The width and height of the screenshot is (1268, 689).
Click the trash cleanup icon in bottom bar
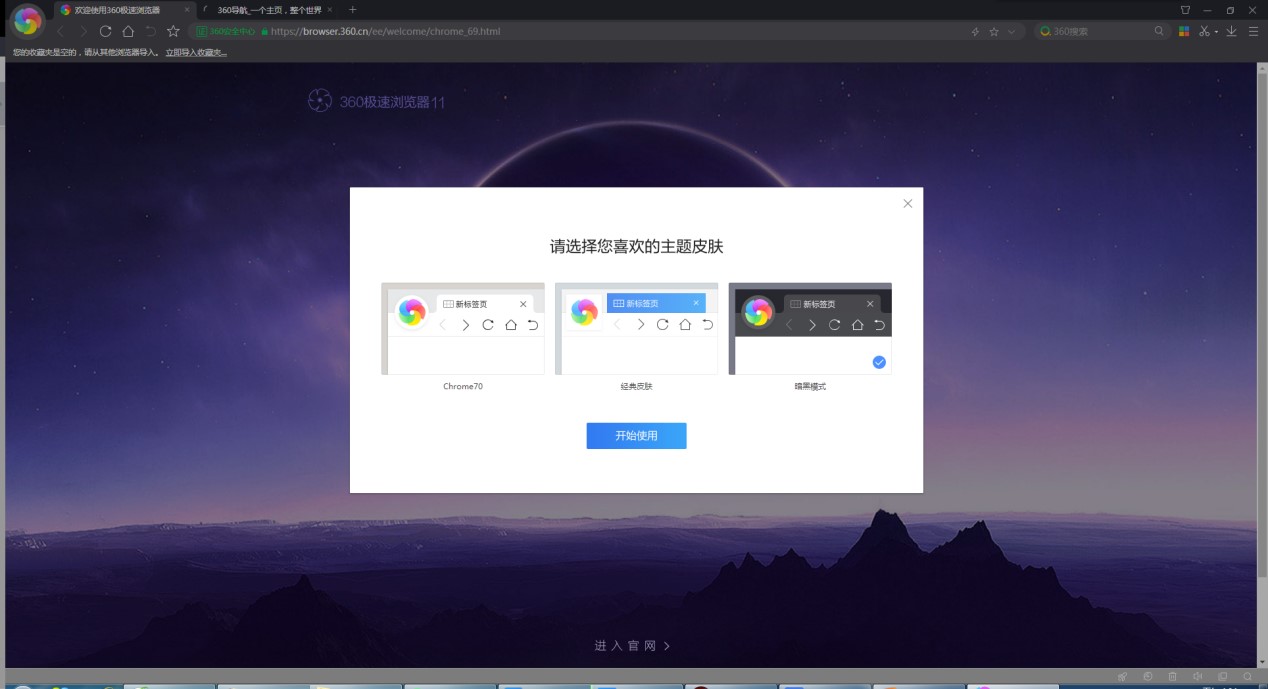pos(1172,676)
